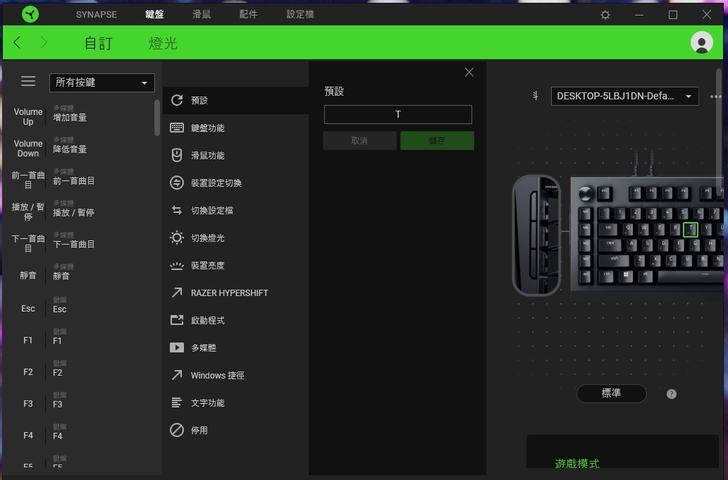This screenshot has width=728, height=480.
Task: Select 裝置設定切換 device switch icon
Action: [x=177, y=182]
